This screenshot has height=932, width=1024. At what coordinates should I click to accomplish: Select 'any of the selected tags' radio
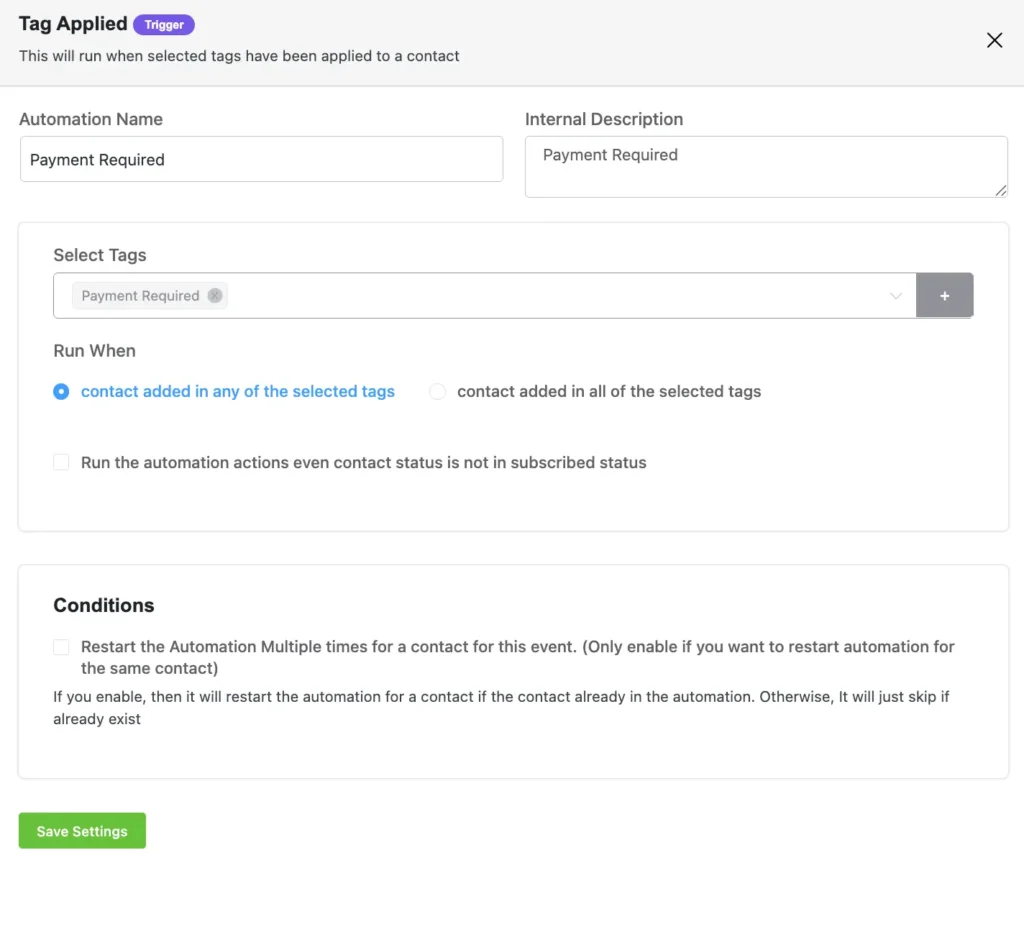tap(61, 392)
